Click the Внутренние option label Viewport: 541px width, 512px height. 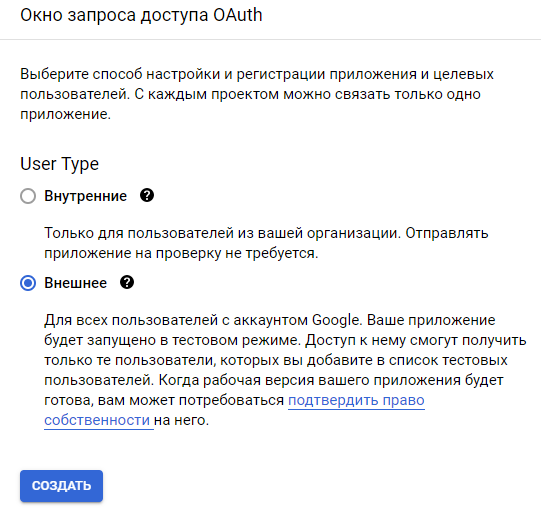(86, 196)
